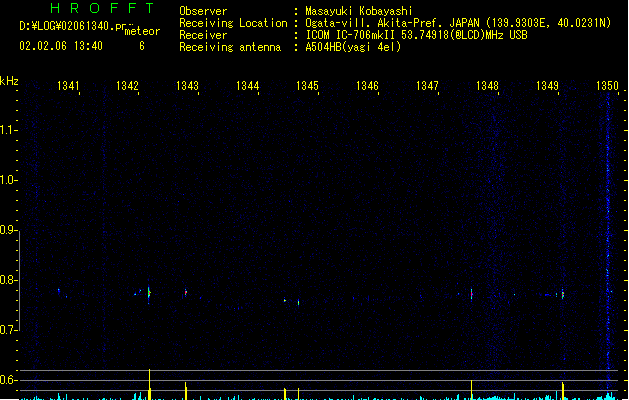Click the 1343 time axis label
The image size is (629, 400).
(187, 86)
